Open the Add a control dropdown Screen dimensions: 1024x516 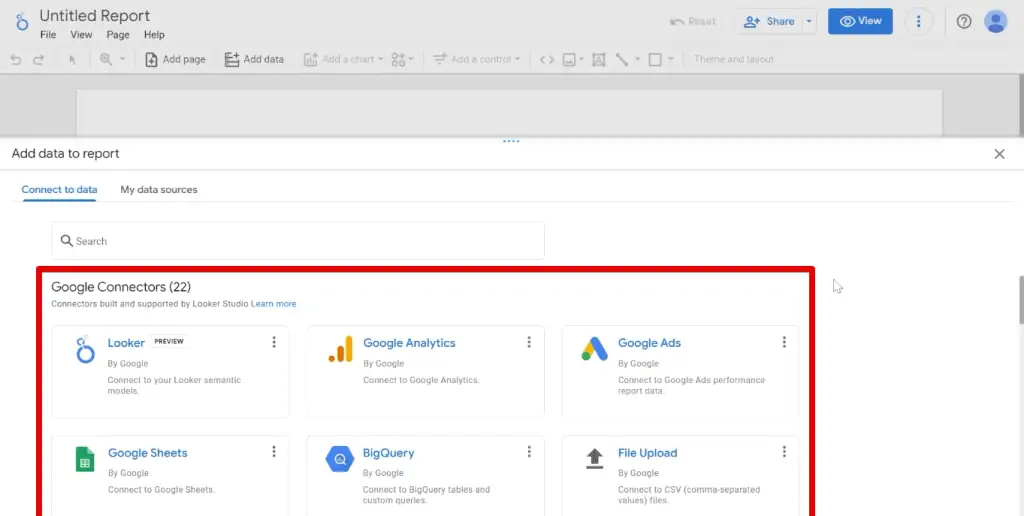[x=476, y=59]
